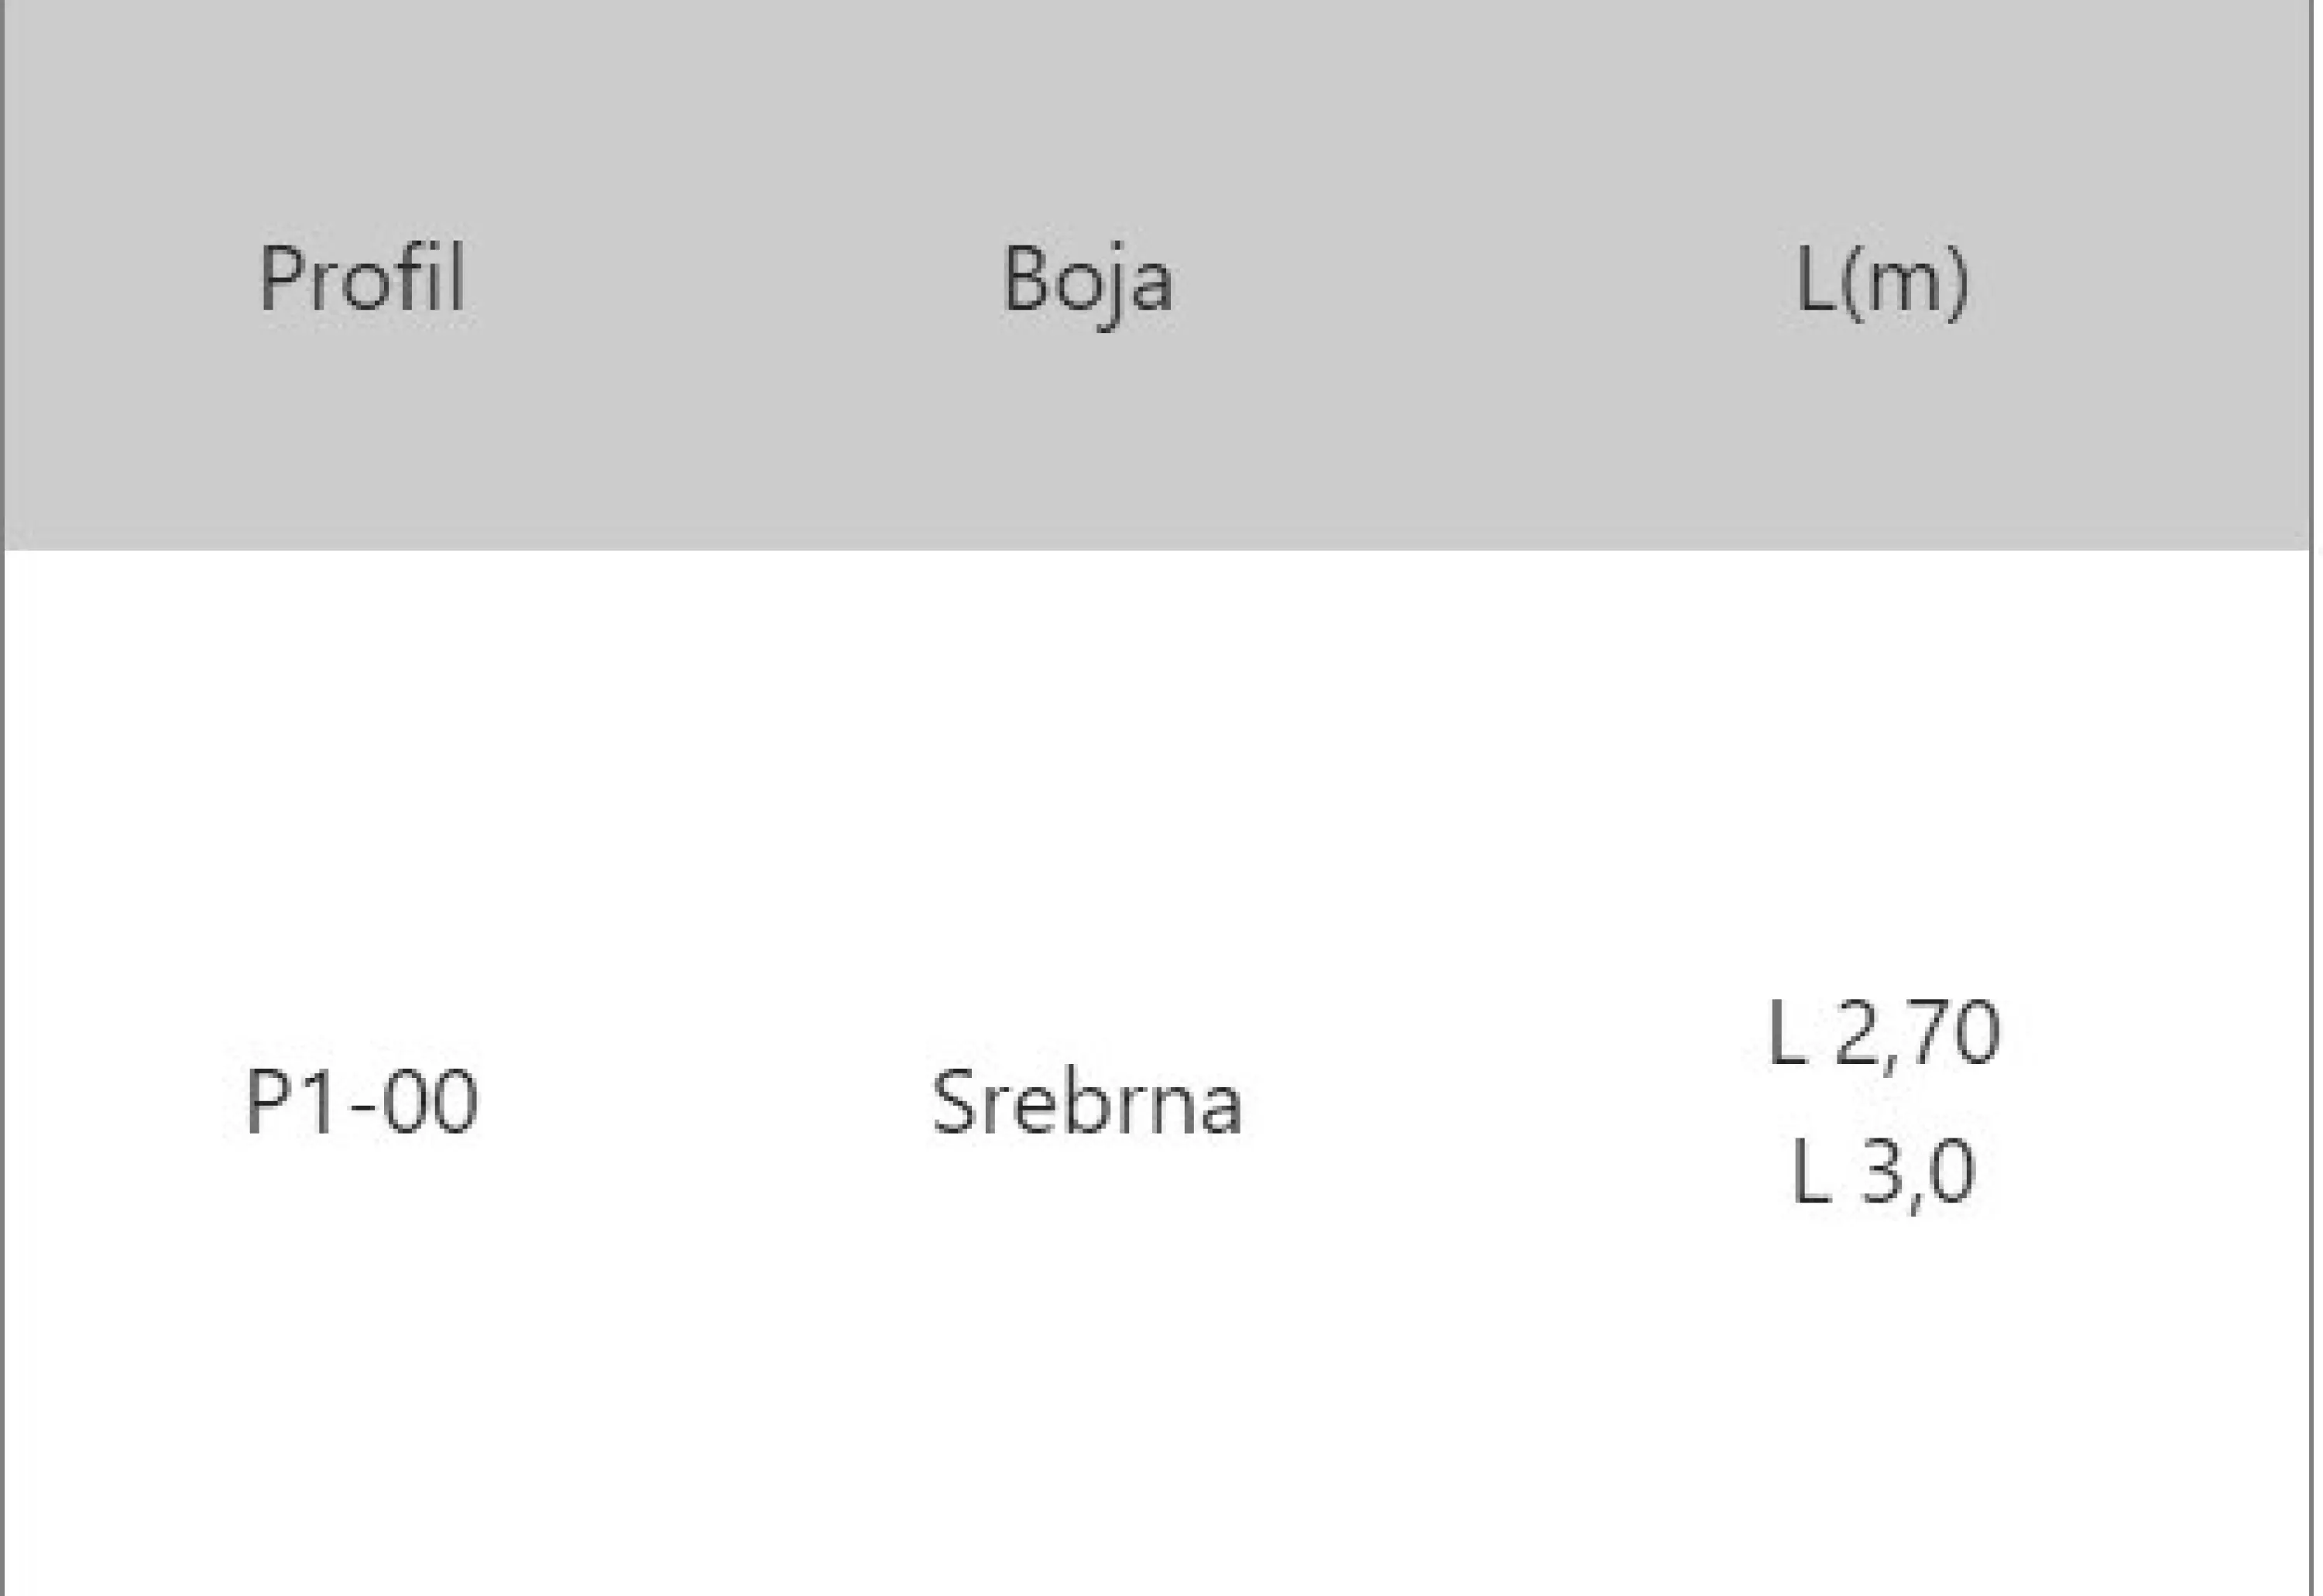This screenshot has height=1596, width=2323.
Task: Click white space below P1-00 cell
Action: tap(362, 1370)
